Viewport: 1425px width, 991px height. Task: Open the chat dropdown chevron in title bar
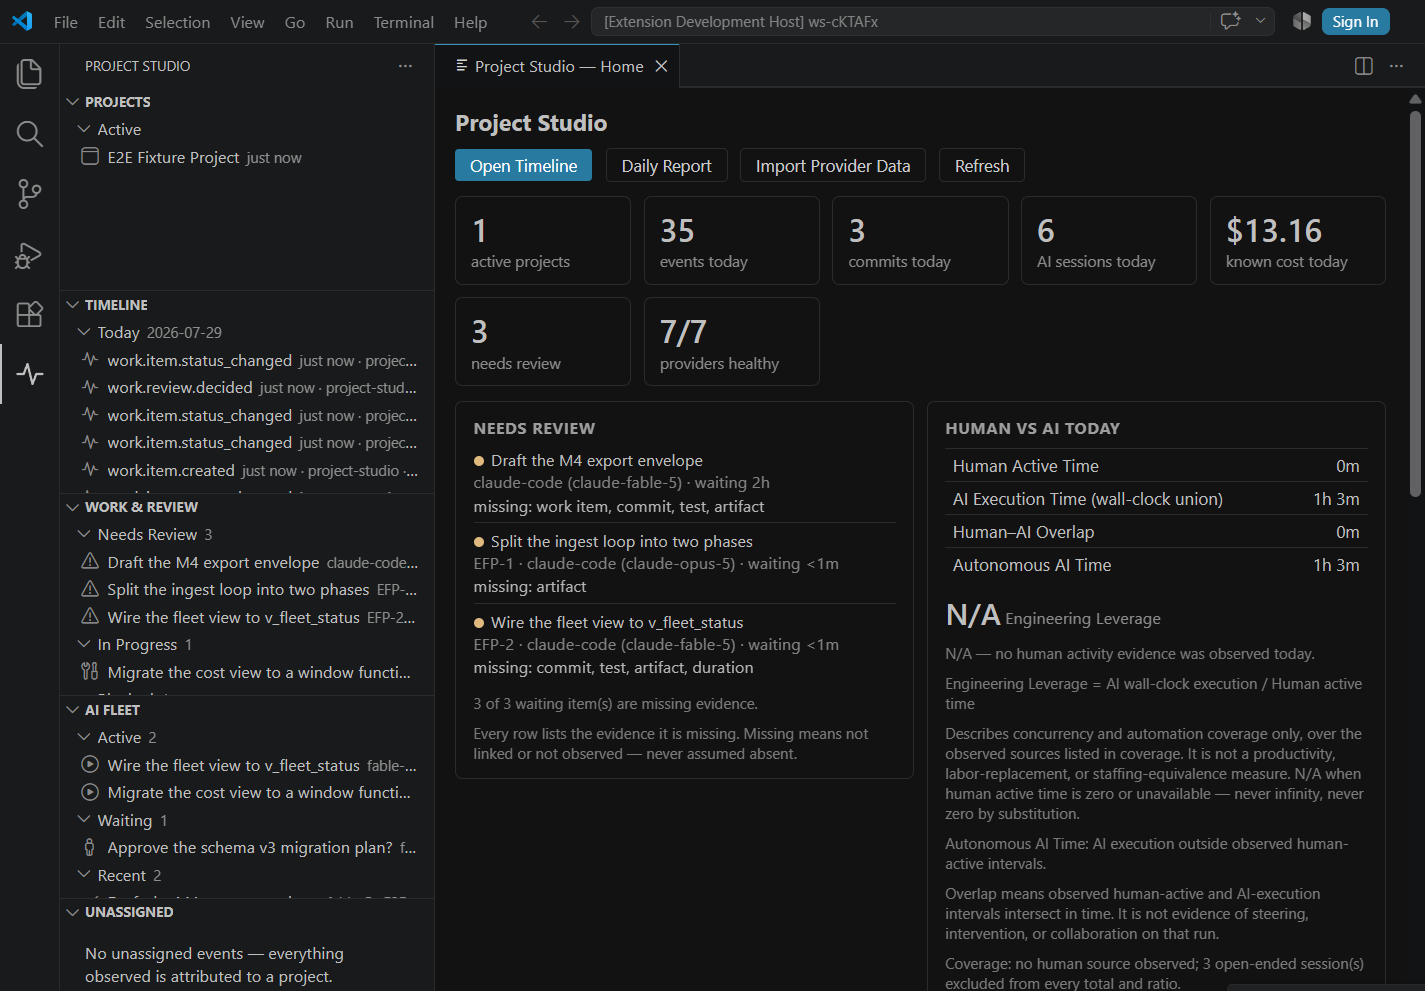click(1260, 21)
